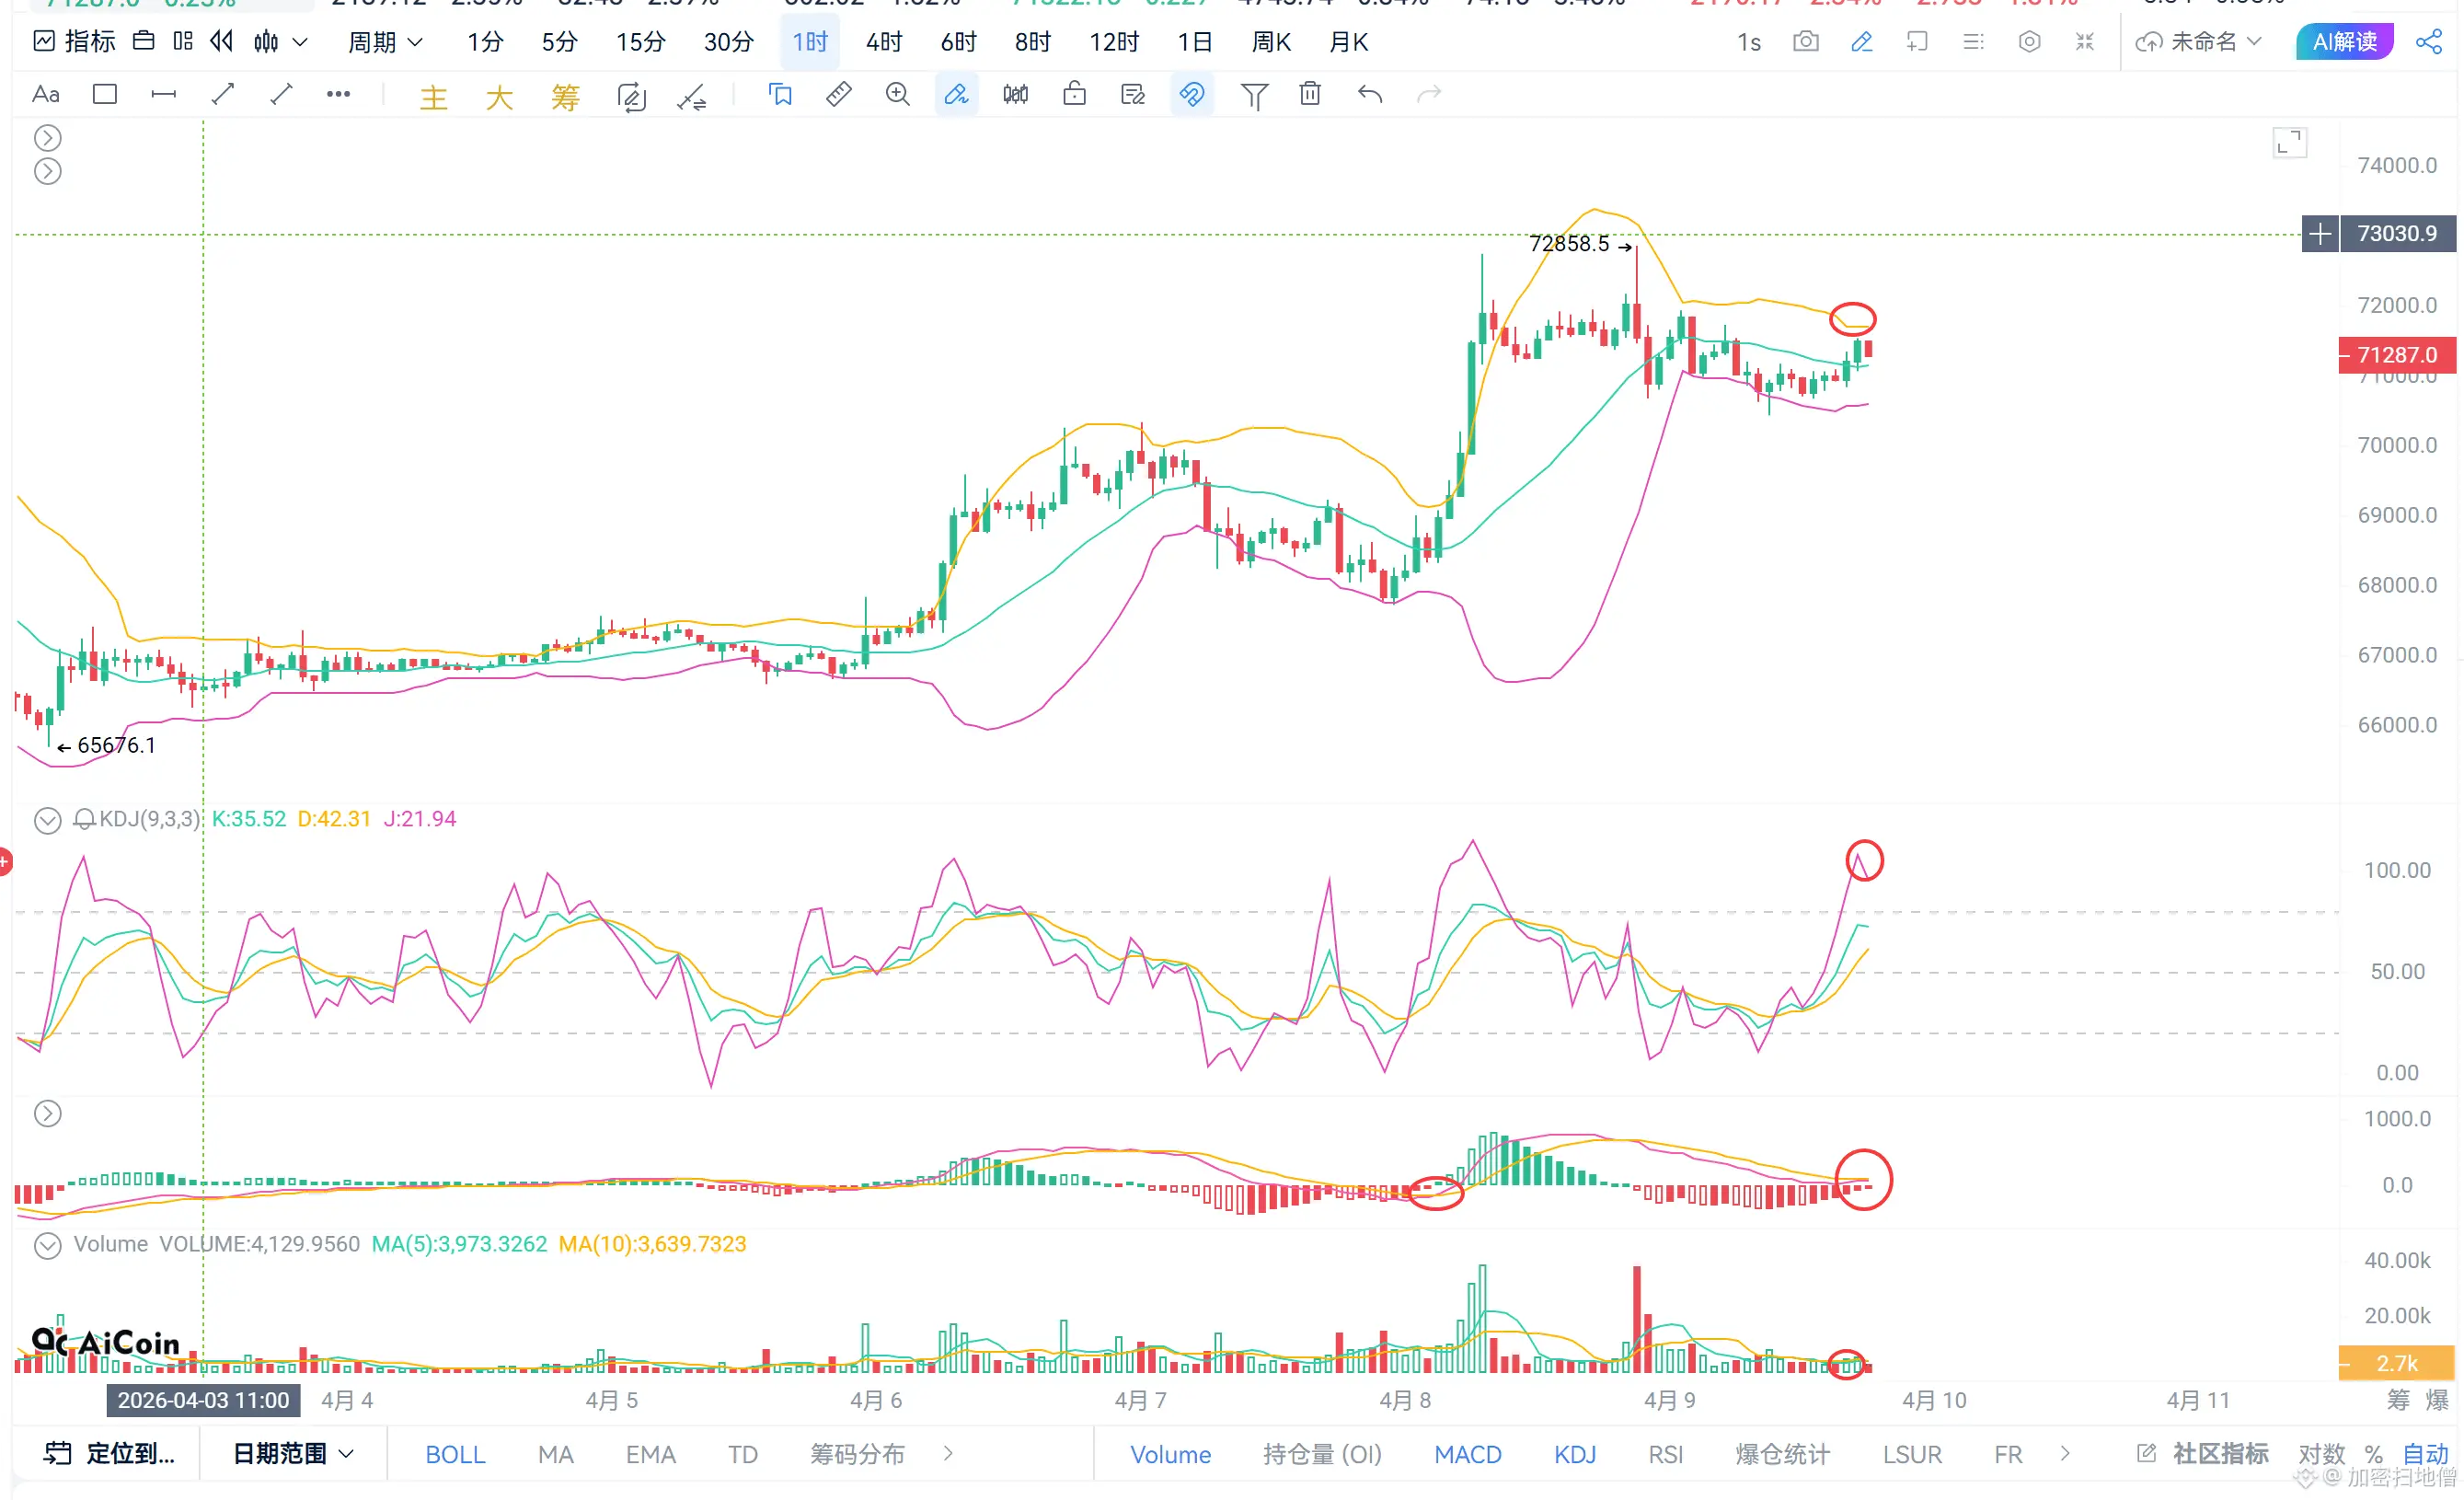Toggle the BOLL main indicator
2464x1500 pixels.
pos(455,1454)
